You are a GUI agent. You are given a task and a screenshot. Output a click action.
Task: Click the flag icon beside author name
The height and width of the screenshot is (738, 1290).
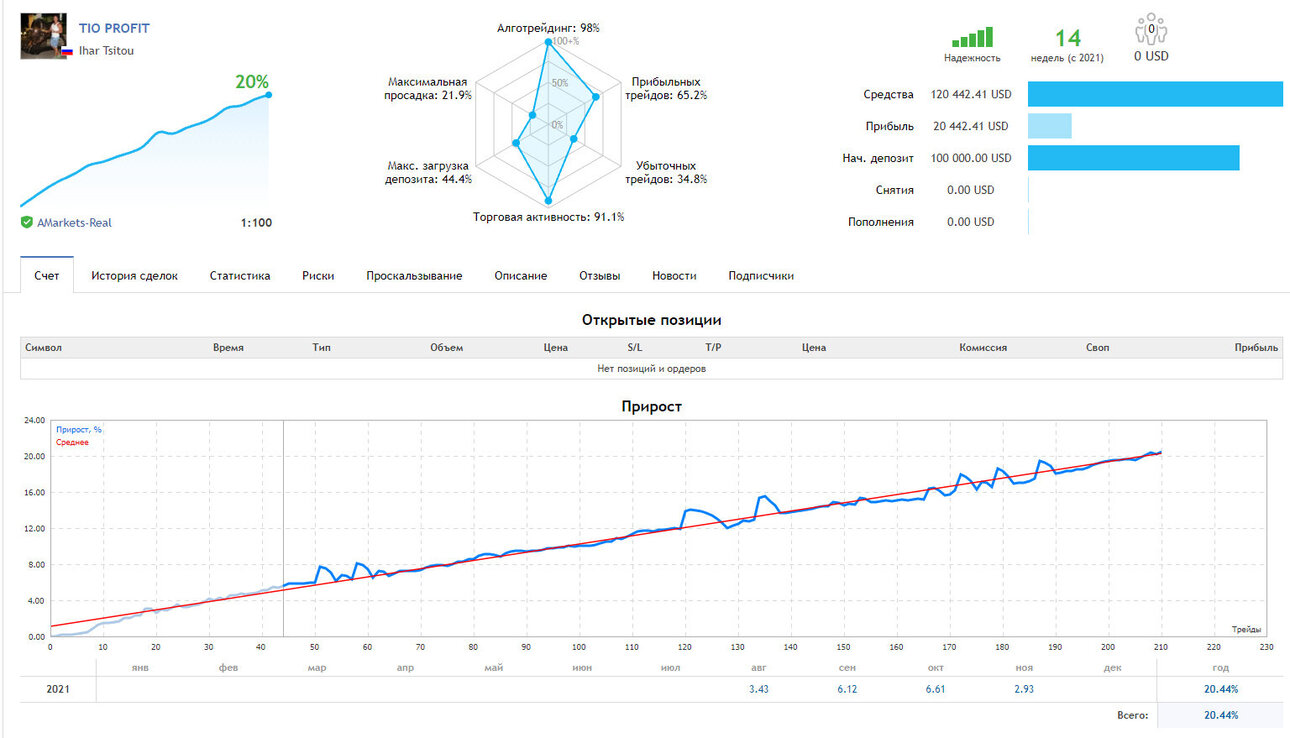(x=67, y=51)
